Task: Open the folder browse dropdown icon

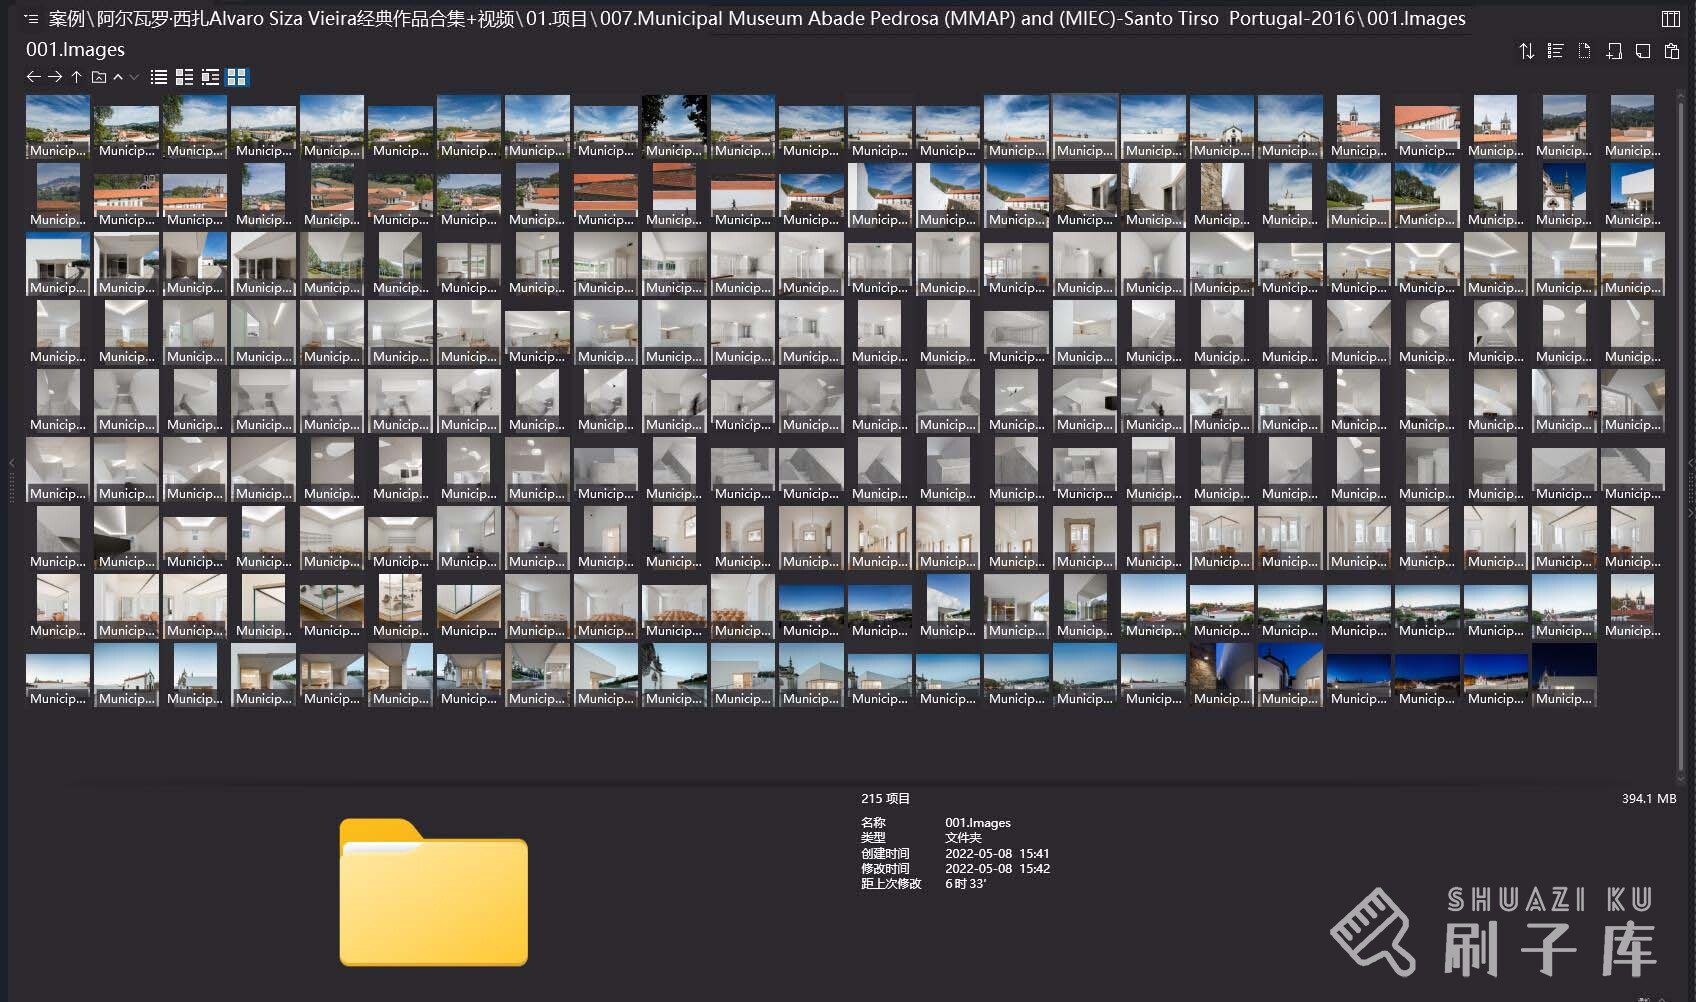Action: coord(99,77)
